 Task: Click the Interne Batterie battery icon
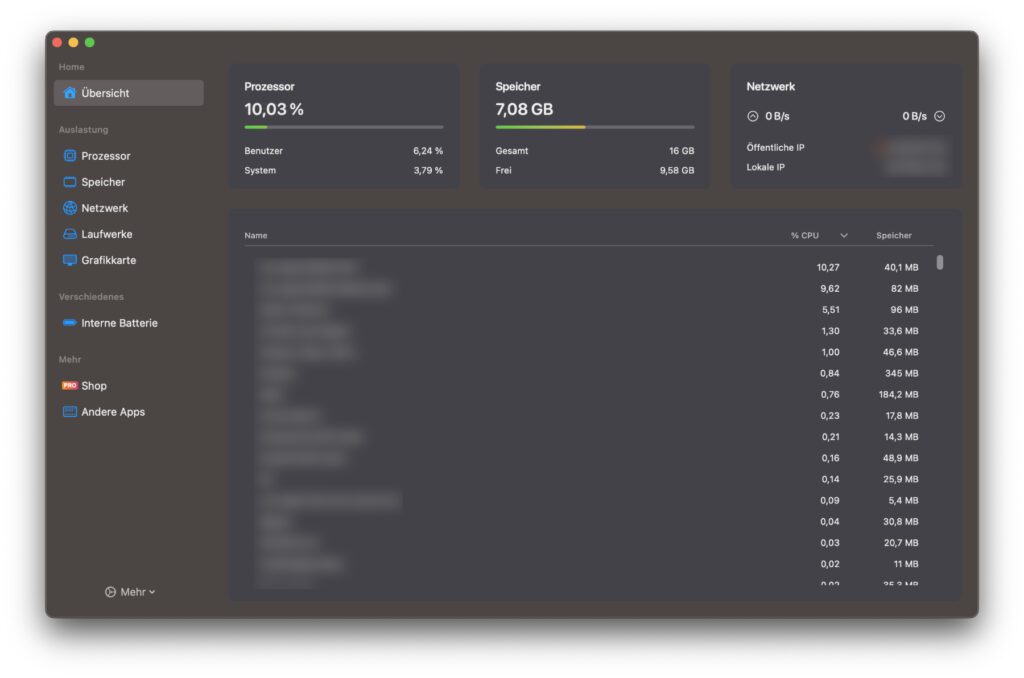pyautogui.click(x=69, y=323)
